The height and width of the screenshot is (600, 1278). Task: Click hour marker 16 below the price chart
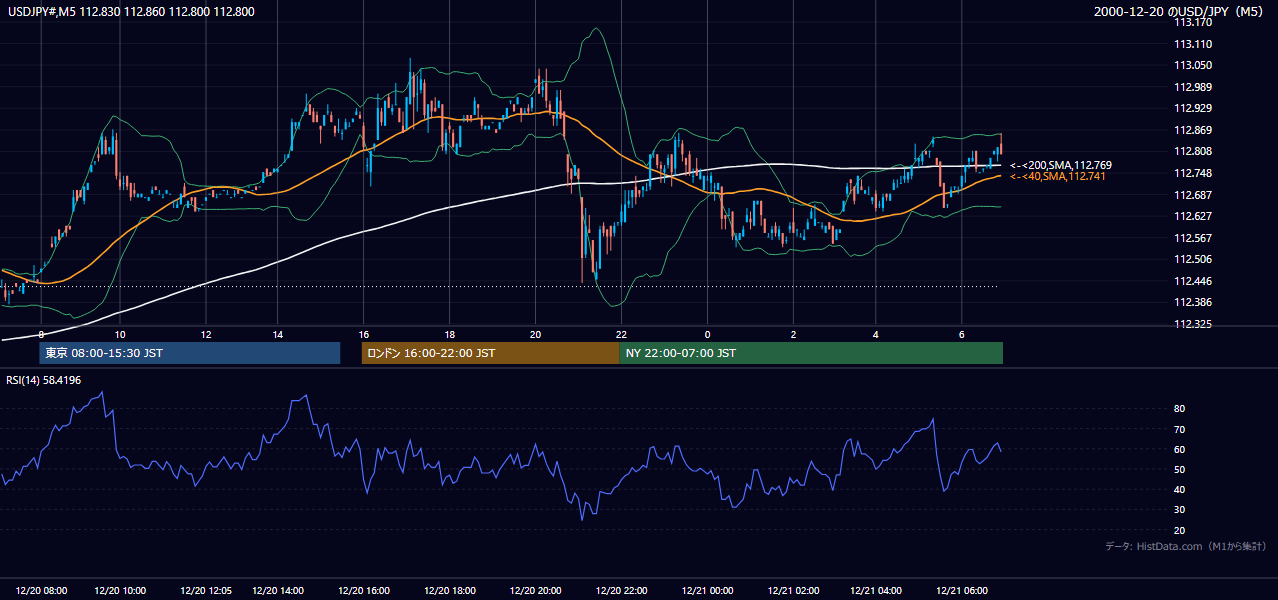click(x=364, y=334)
